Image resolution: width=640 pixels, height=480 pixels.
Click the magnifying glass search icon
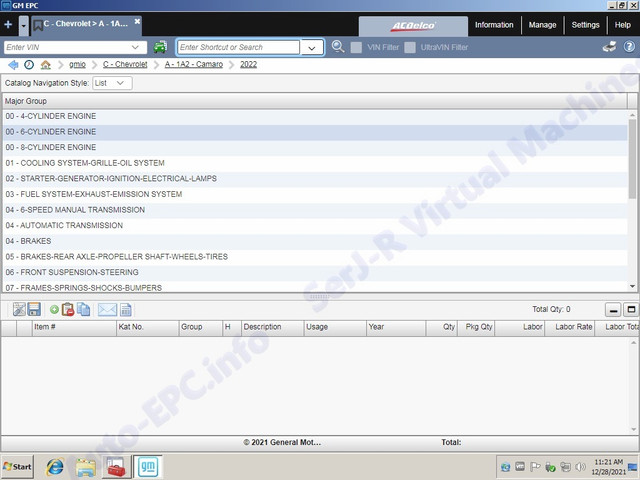point(338,47)
